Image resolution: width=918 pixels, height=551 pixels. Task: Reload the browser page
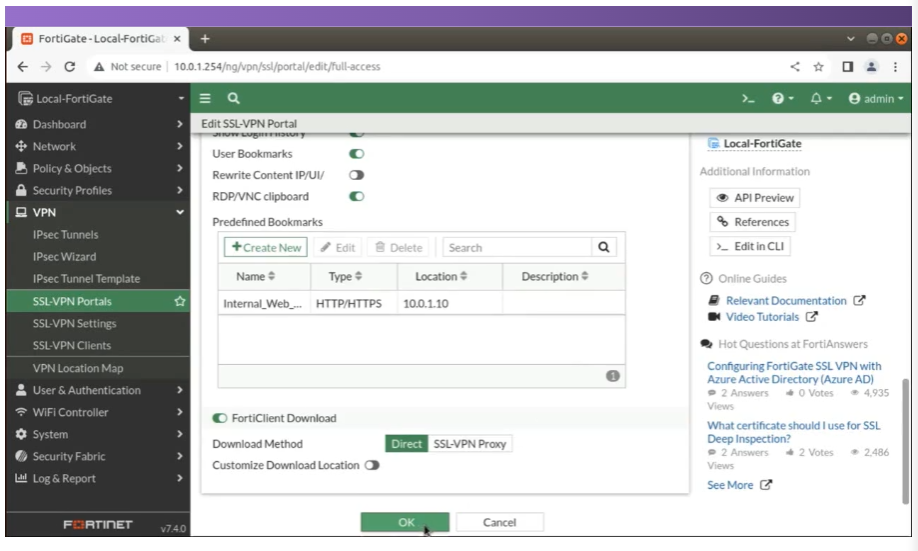[x=70, y=67]
